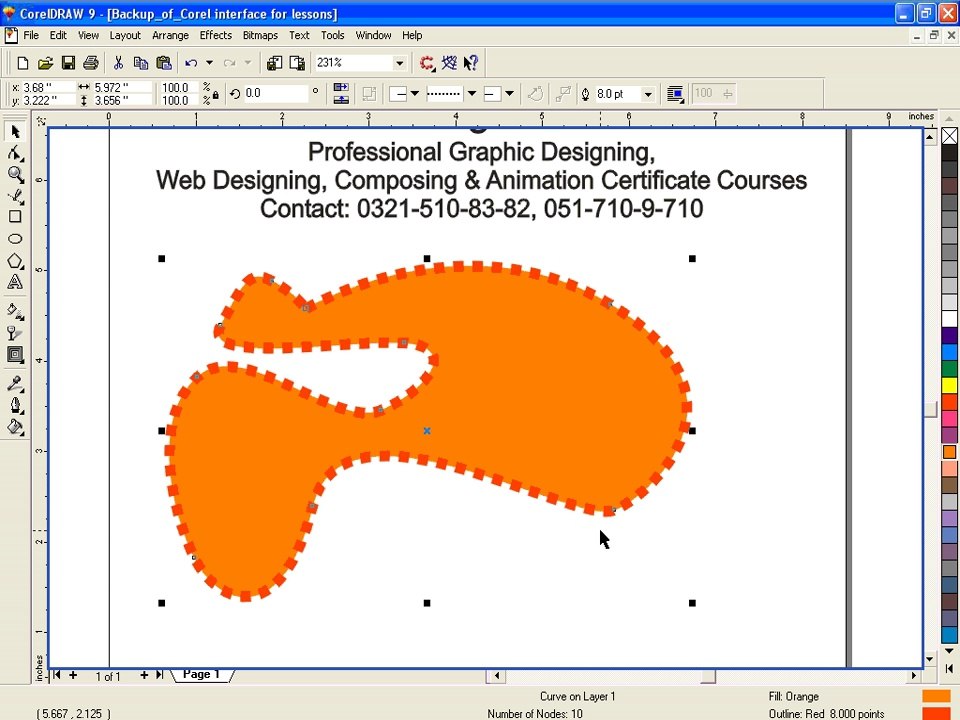Add a page before with plus button
The width and height of the screenshot is (960, 720).
73,675
